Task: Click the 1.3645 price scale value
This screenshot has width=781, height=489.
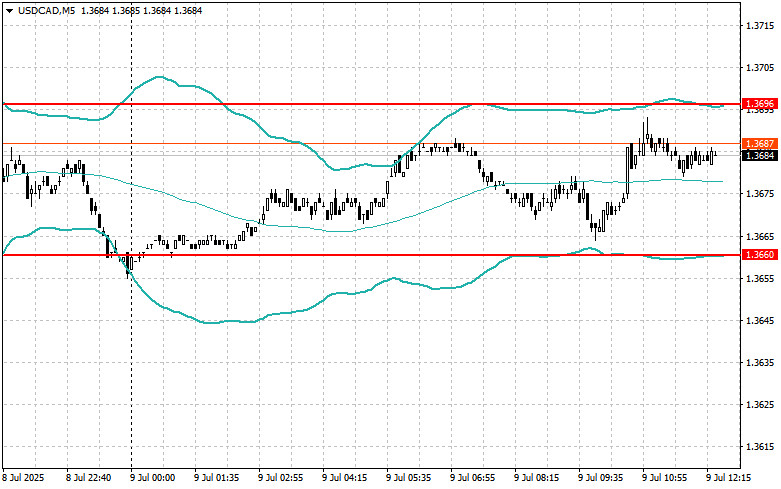Action: click(762, 320)
